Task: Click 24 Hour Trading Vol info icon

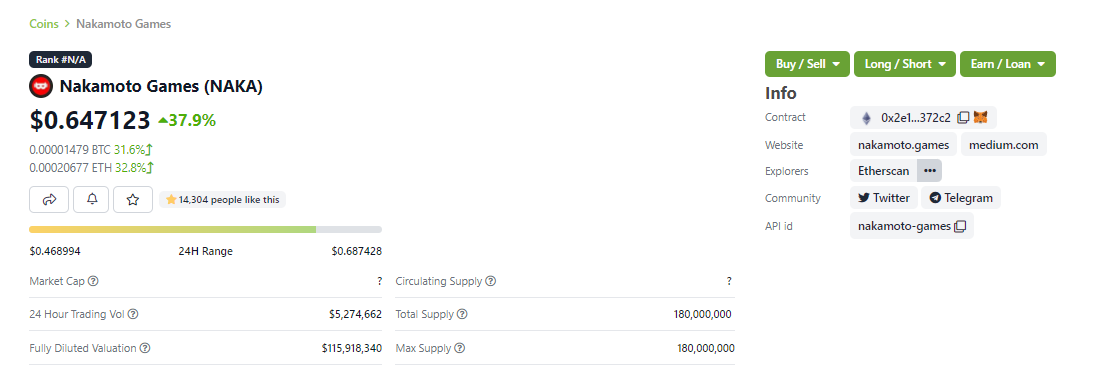Action: pos(133,314)
